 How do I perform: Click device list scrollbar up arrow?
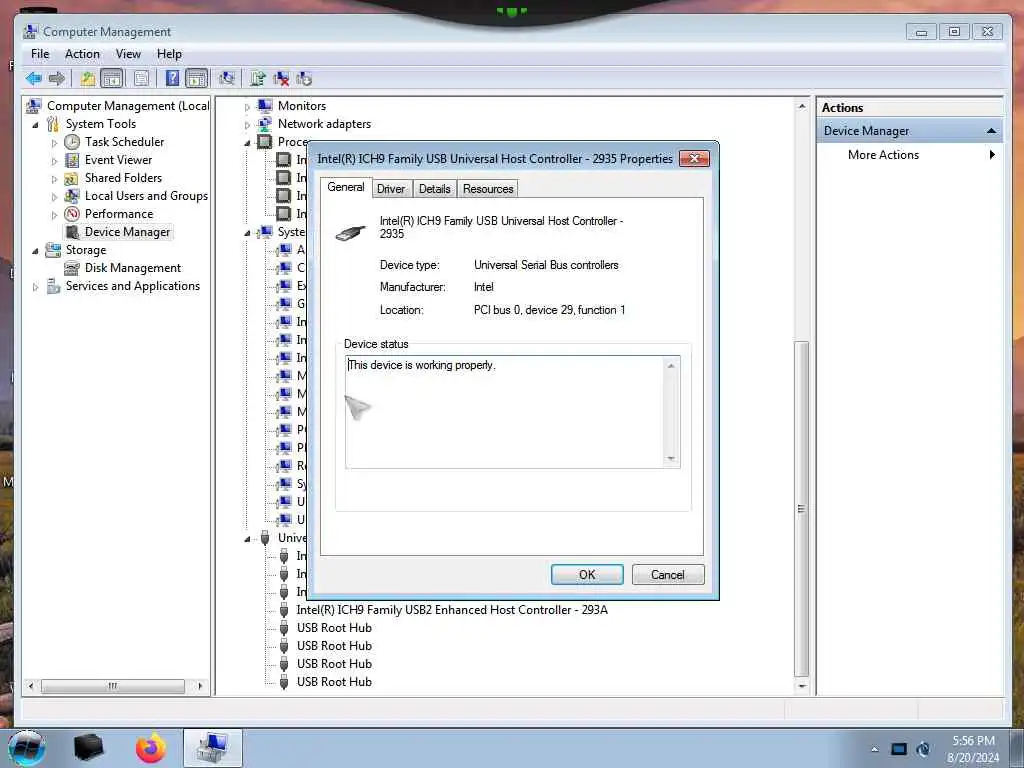(802, 106)
